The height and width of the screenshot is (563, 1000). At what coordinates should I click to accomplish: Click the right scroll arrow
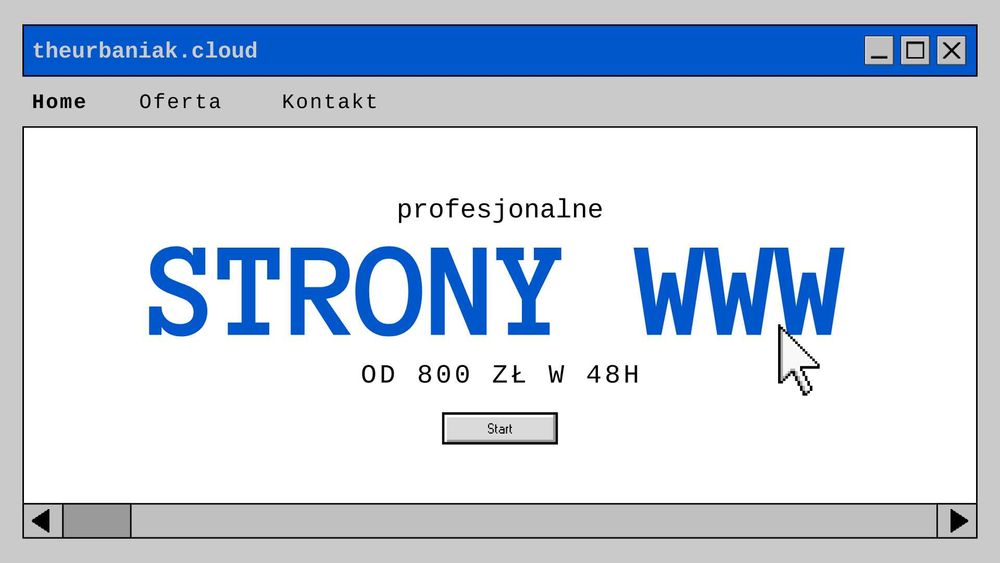(957, 521)
